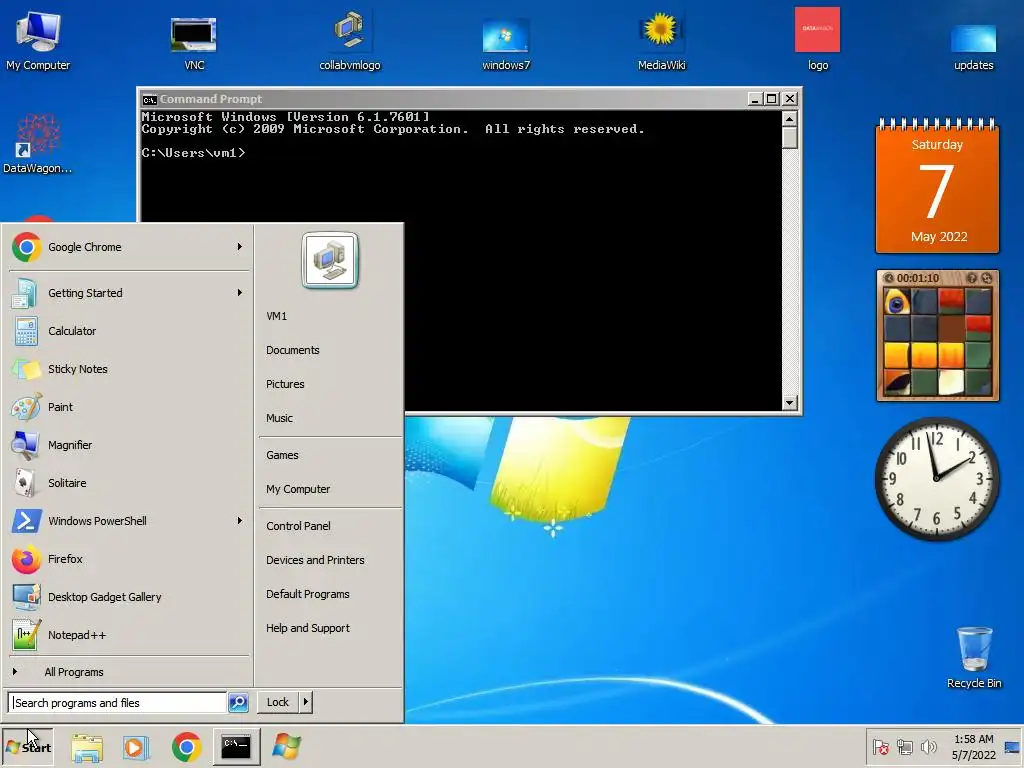1024x768 pixels.
Task: Open the VNC desktop shortcut
Action: click(194, 40)
